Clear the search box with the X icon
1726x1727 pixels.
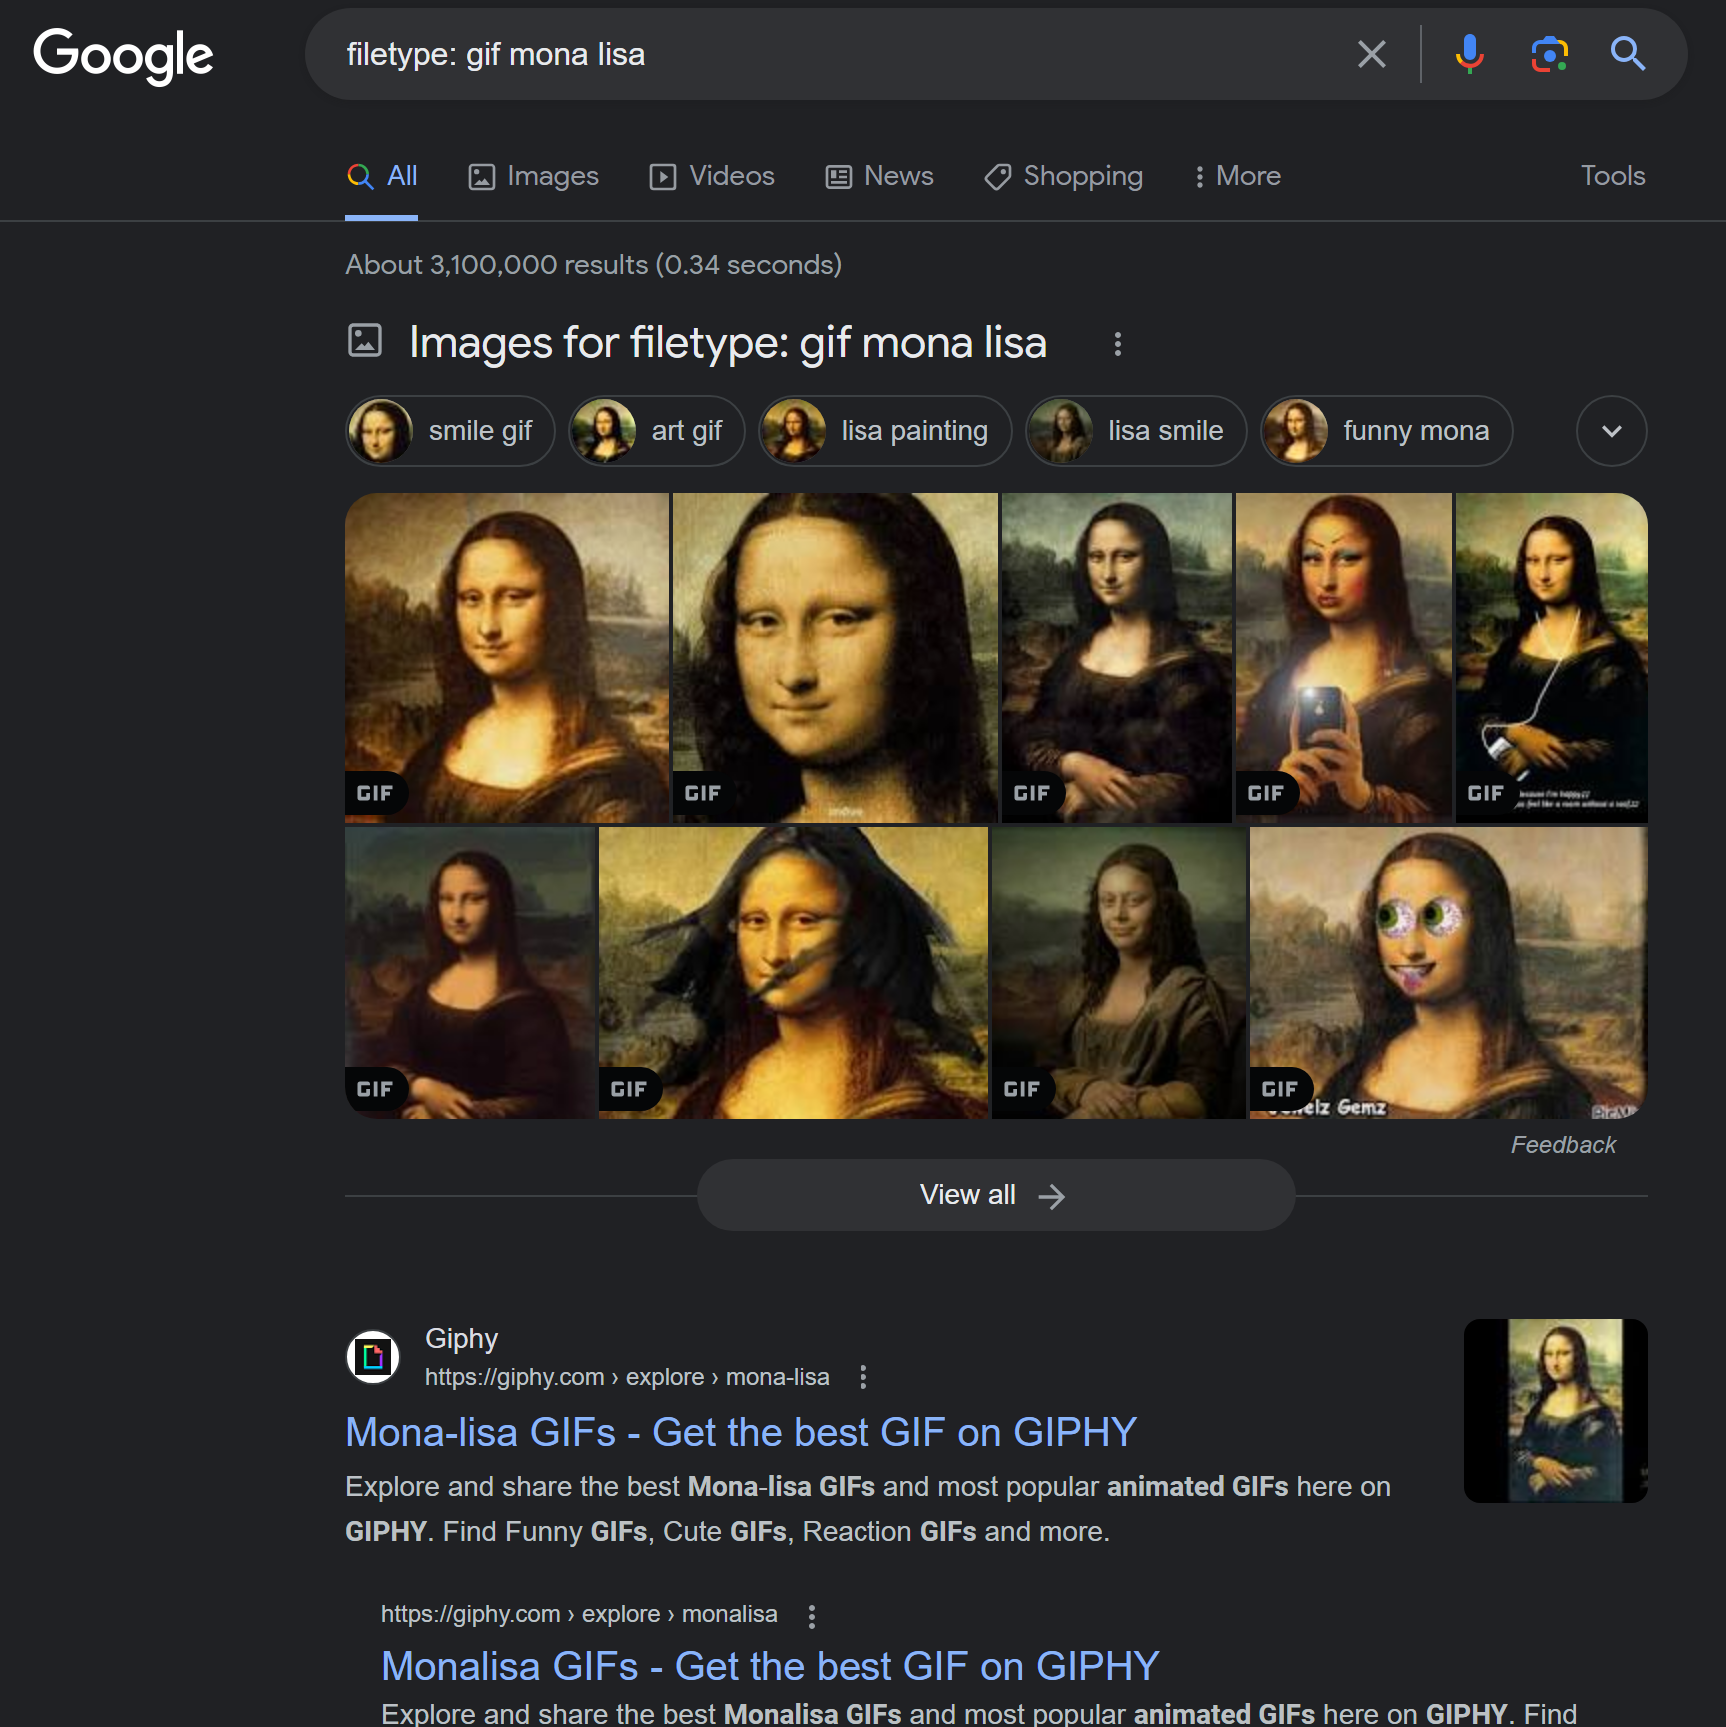tap(1371, 54)
